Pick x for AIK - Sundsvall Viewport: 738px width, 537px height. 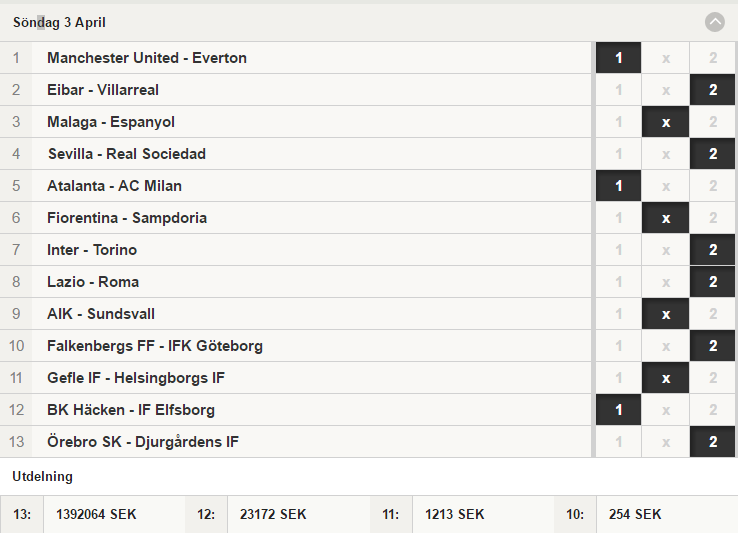click(x=666, y=314)
